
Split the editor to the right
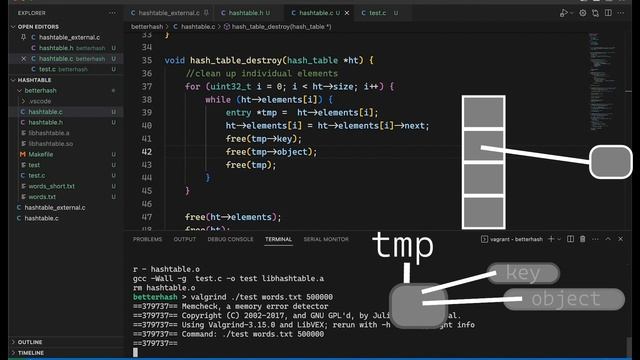pyautogui.click(x=608, y=13)
